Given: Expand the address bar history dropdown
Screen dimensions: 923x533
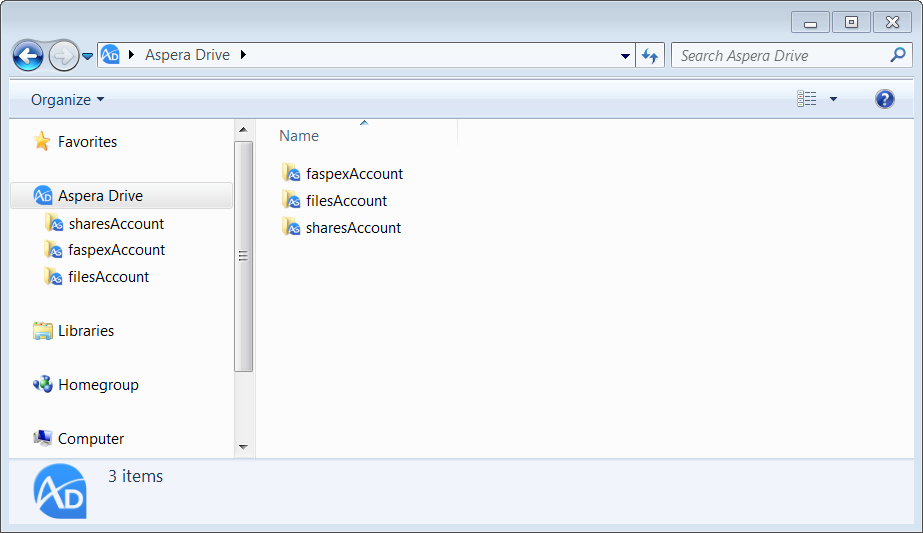Looking at the screenshot, I should click(x=625, y=56).
